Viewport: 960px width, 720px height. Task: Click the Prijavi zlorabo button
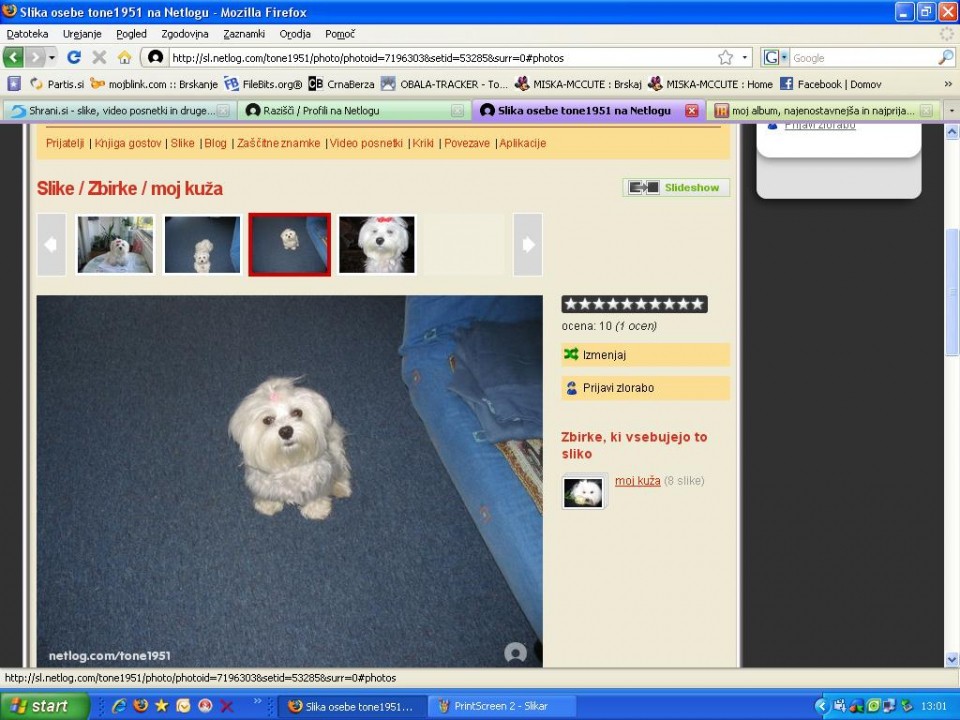coord(645,388)
